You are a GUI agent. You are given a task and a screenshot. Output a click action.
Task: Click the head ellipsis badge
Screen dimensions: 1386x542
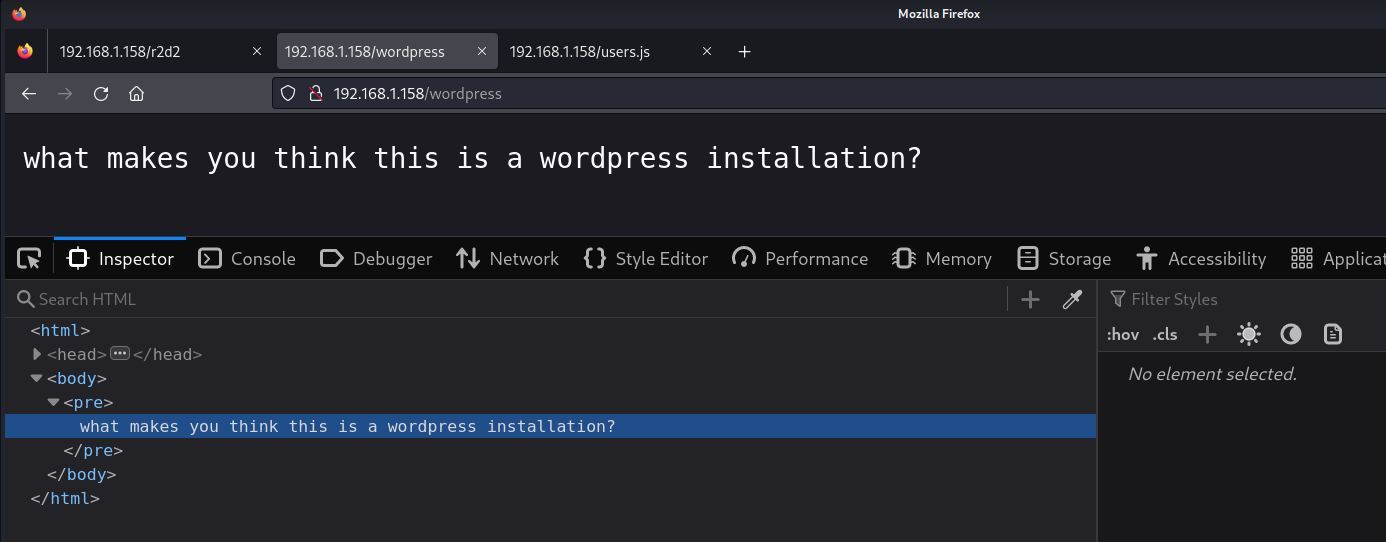pos(120,353)
